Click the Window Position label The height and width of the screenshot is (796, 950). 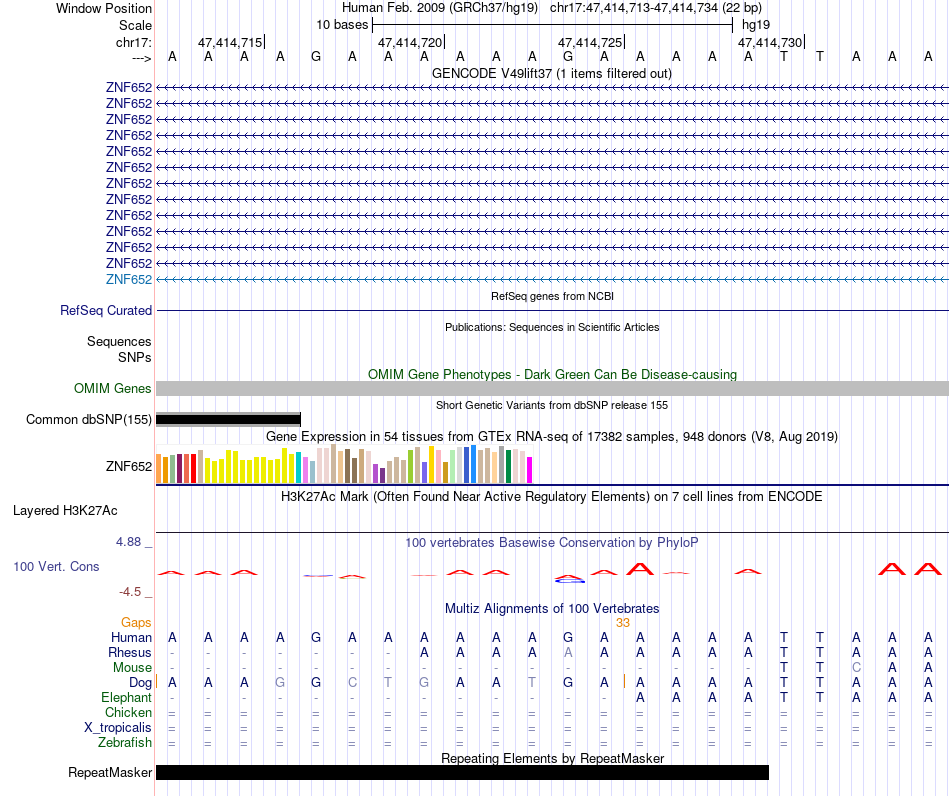tap(104, 8)
